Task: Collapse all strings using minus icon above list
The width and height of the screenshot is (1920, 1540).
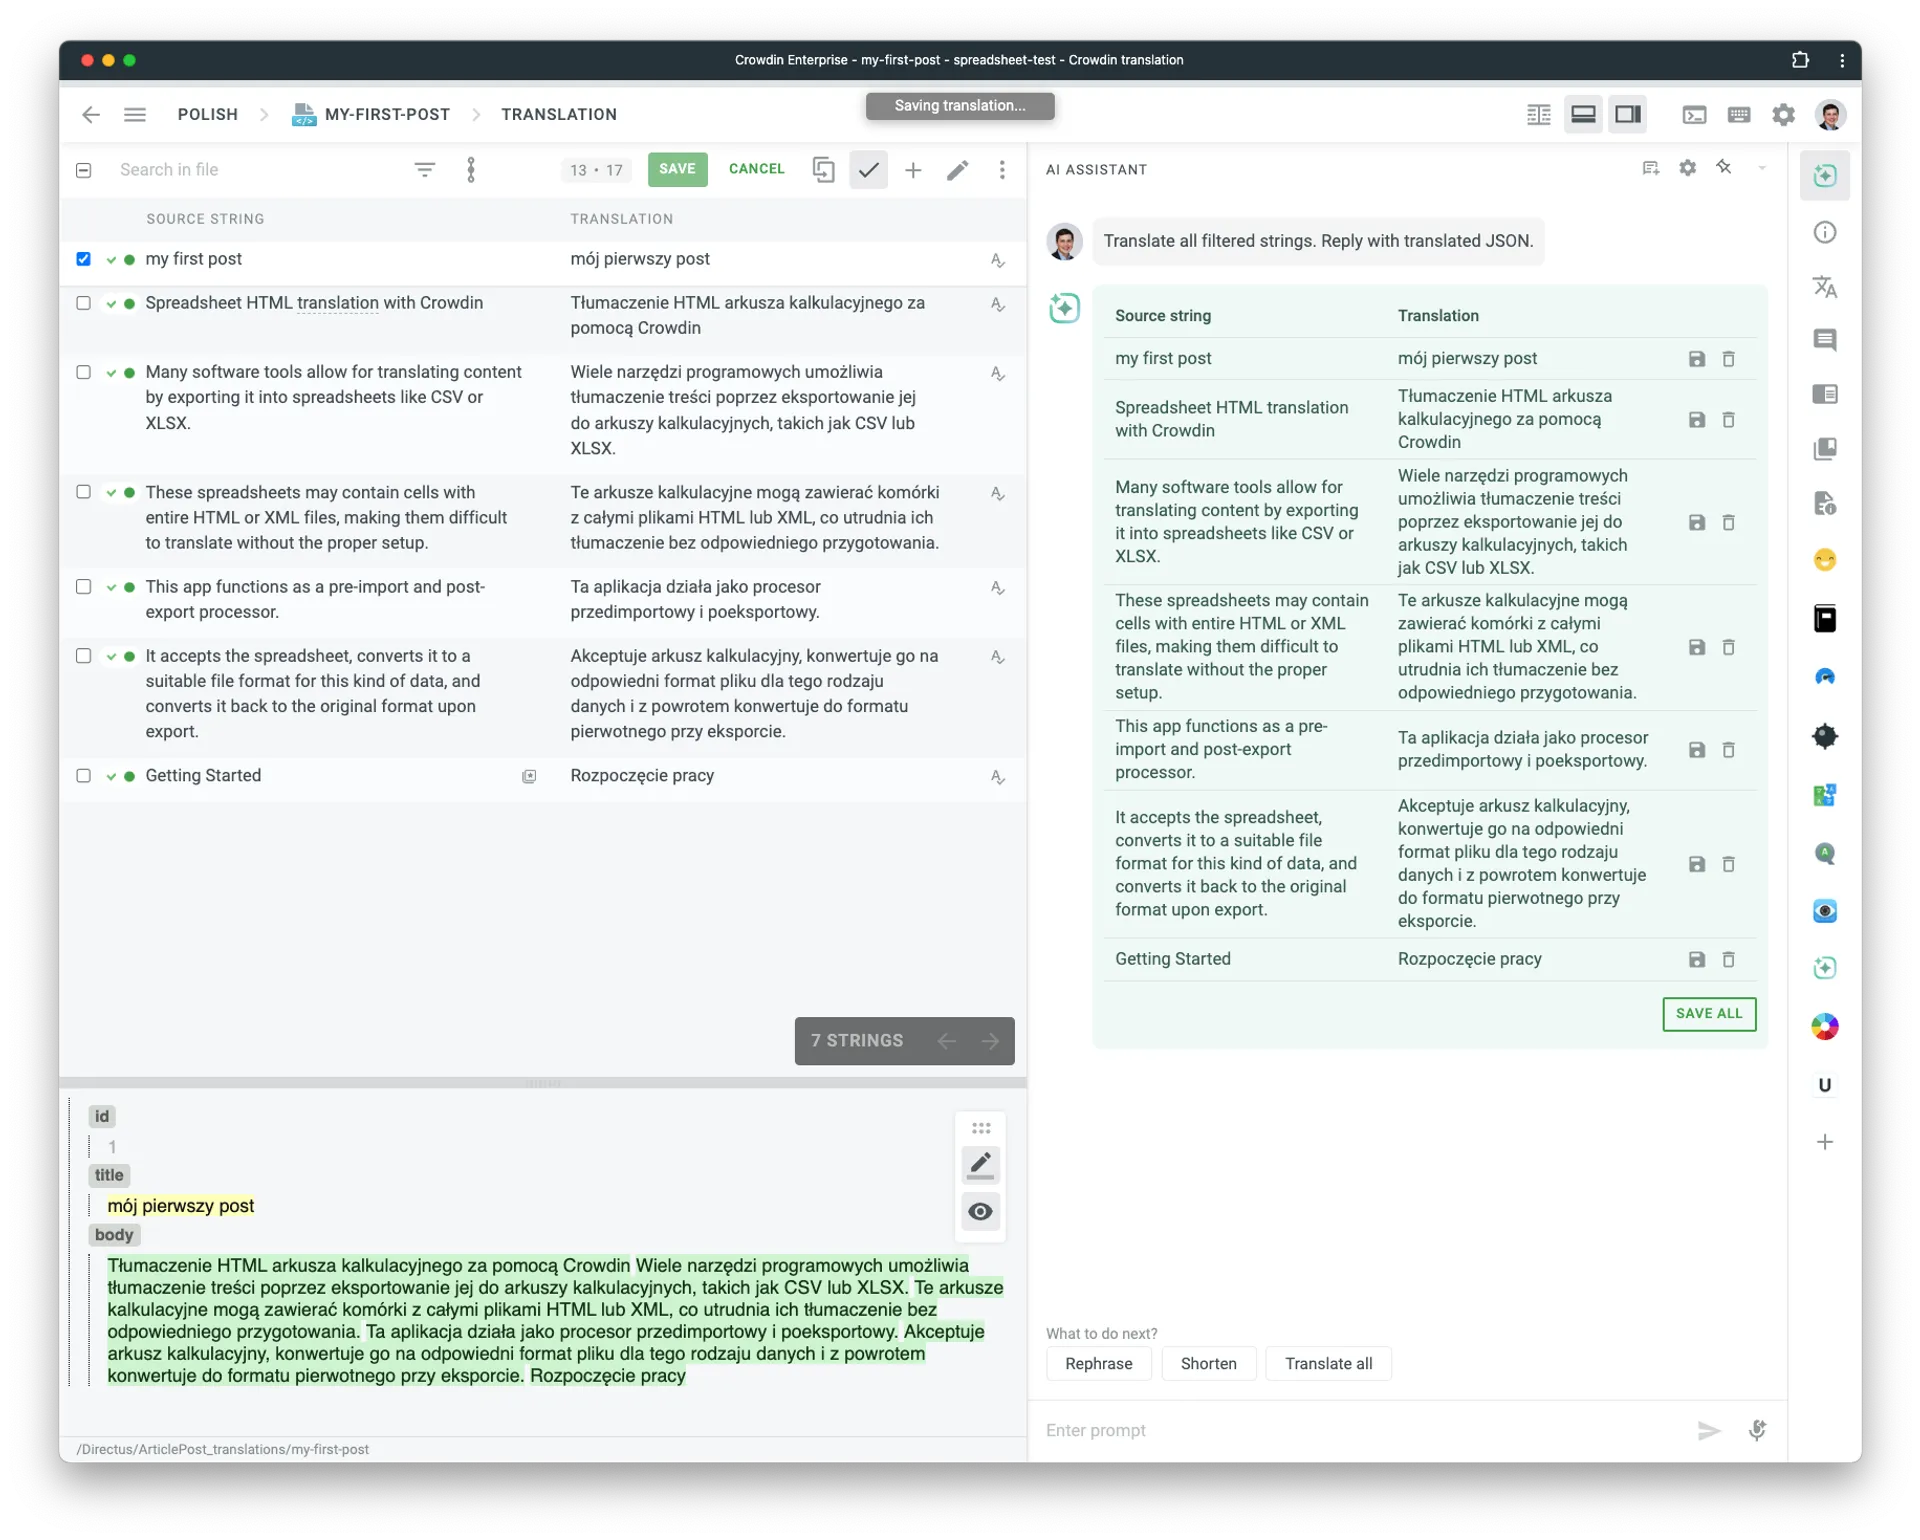Action: click(84, 170)
